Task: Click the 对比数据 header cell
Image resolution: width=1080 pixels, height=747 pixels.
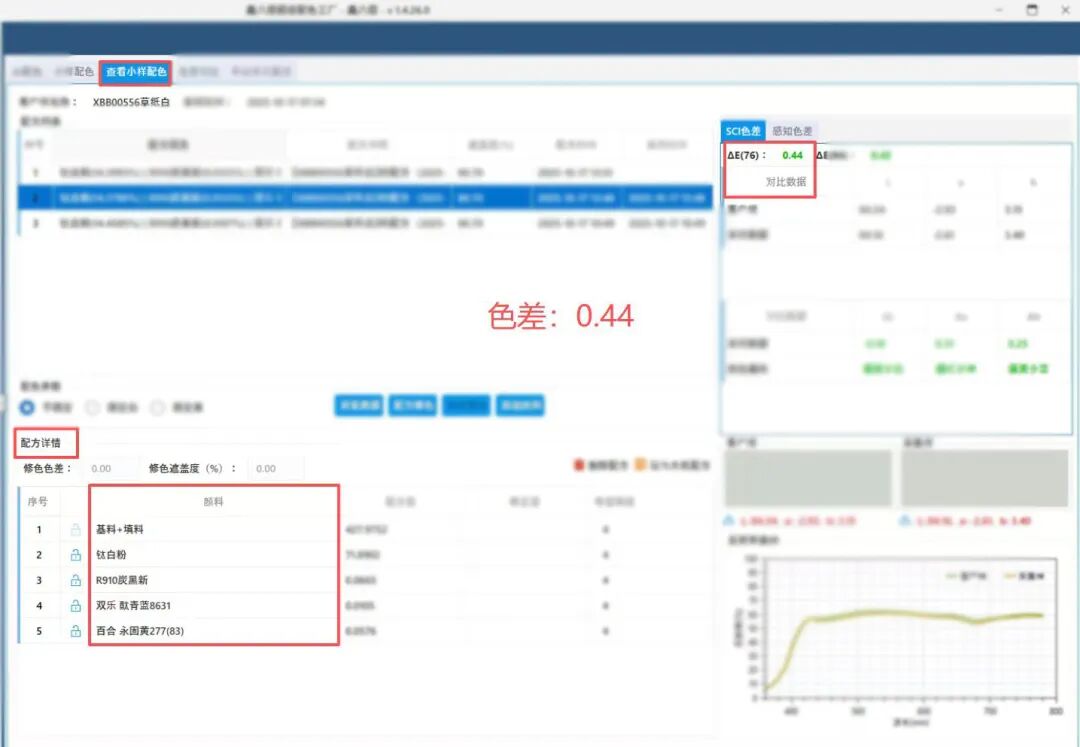Action: [785, 182]
